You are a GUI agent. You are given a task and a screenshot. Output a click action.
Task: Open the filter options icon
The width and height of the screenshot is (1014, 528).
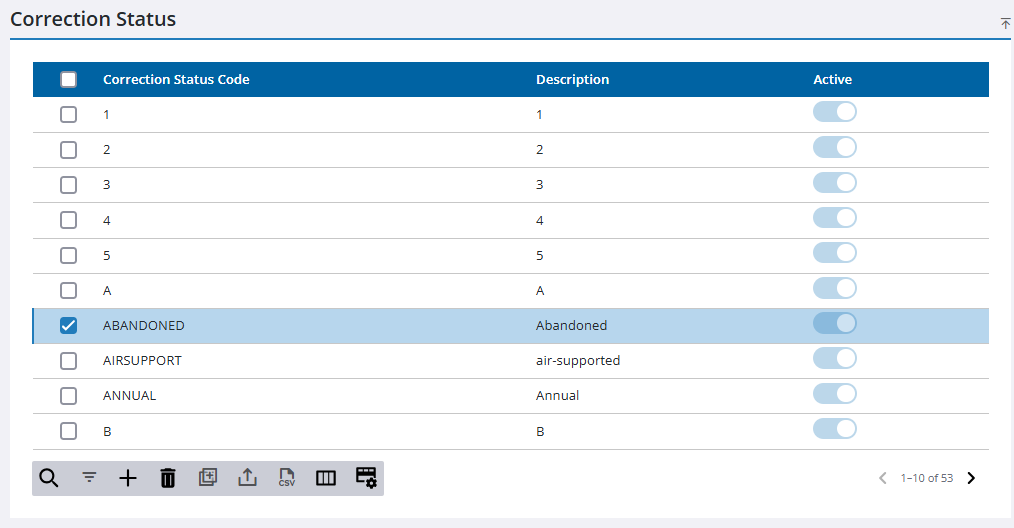pos(89,478)
